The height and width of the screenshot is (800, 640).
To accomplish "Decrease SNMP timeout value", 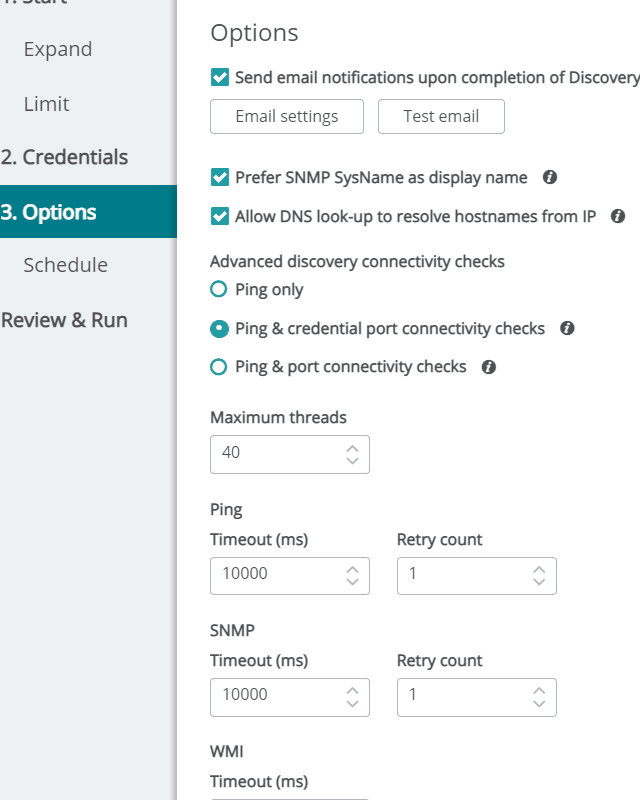I will (353, 703).
